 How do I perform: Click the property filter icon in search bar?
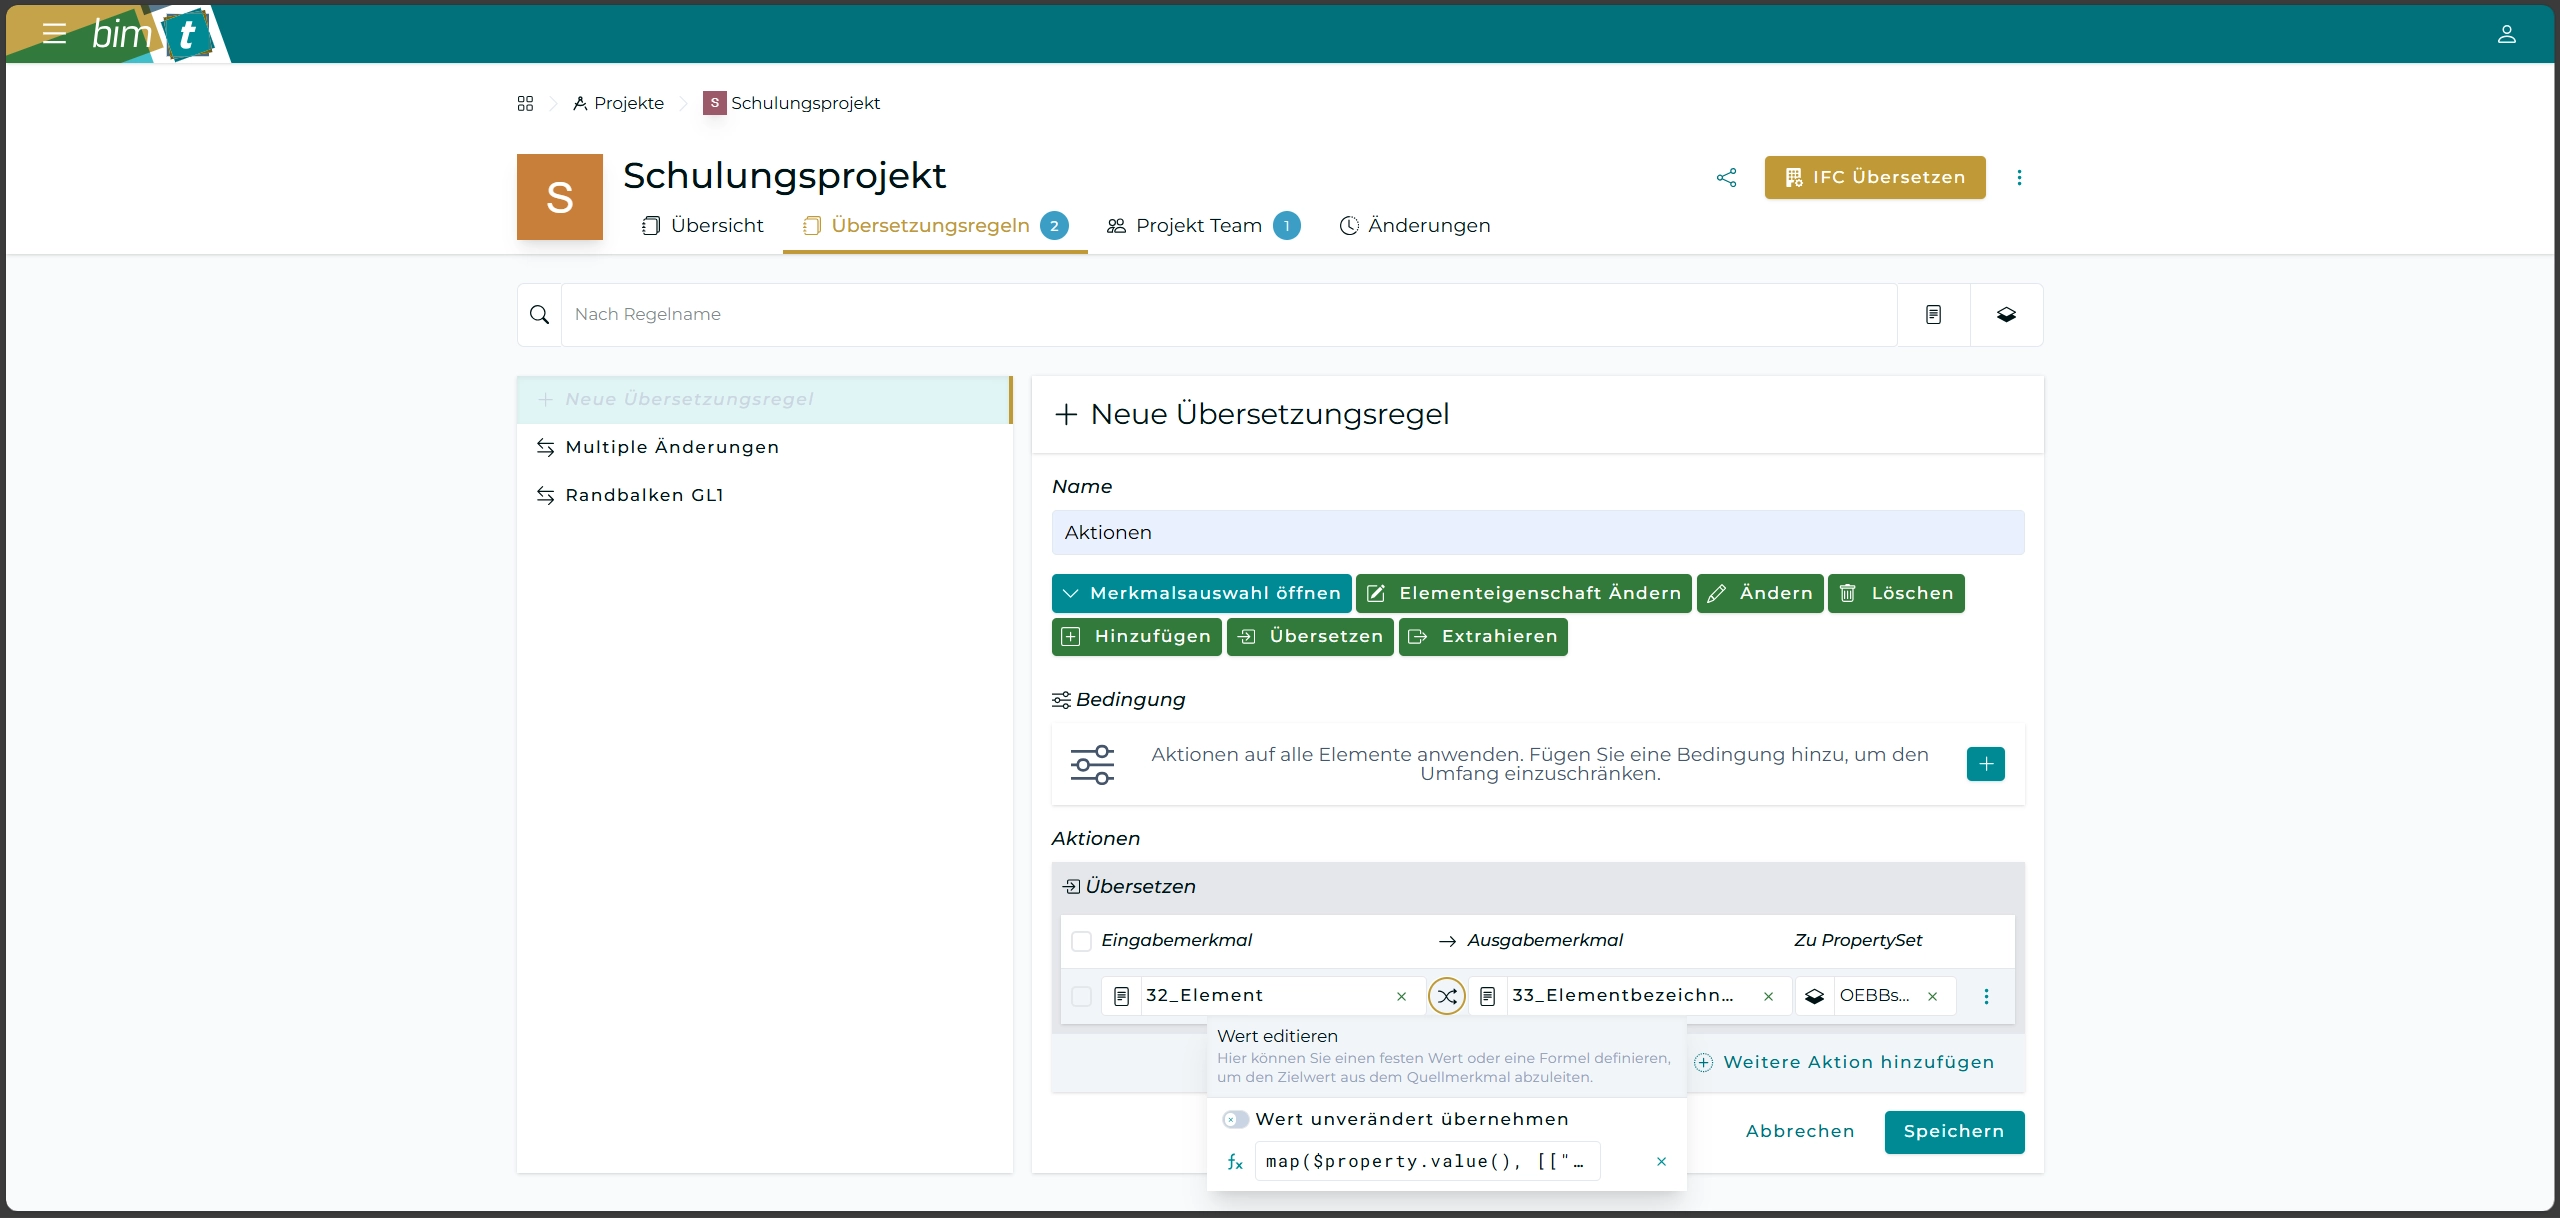coord(1933,315)
